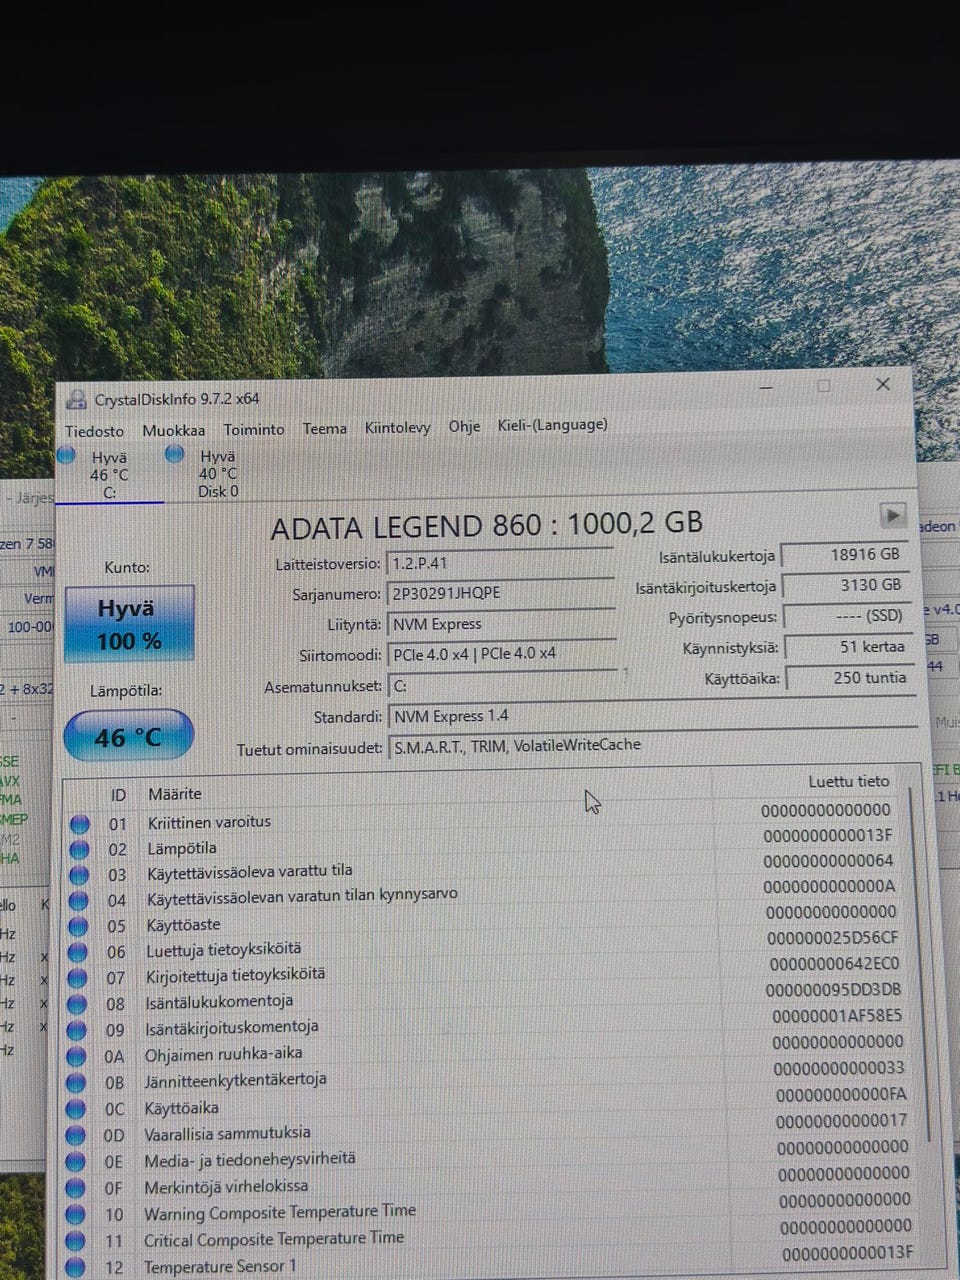
Task: Click the ADATA LEGEND 860 : 1000,2 GB title
Action: (486, 524)
